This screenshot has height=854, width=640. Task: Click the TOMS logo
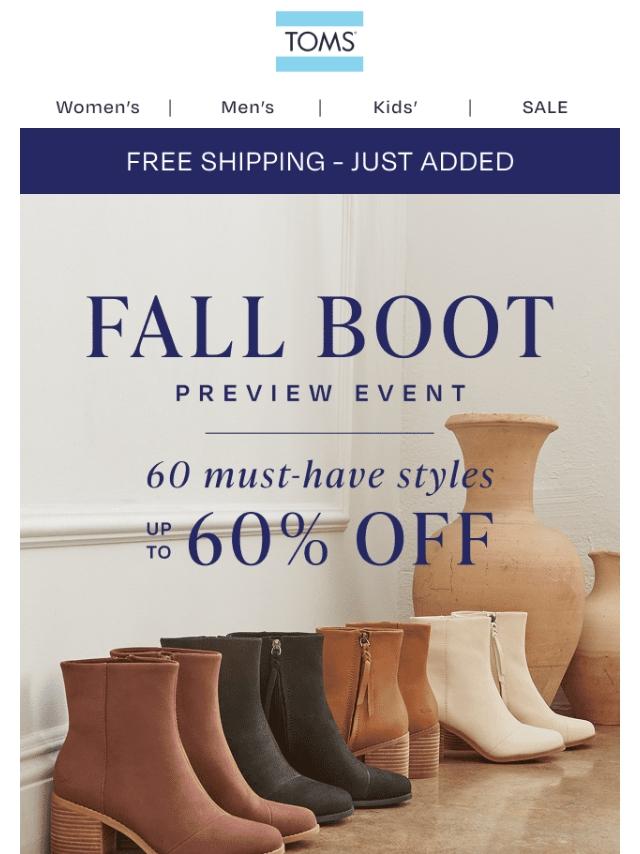point(319,41)
